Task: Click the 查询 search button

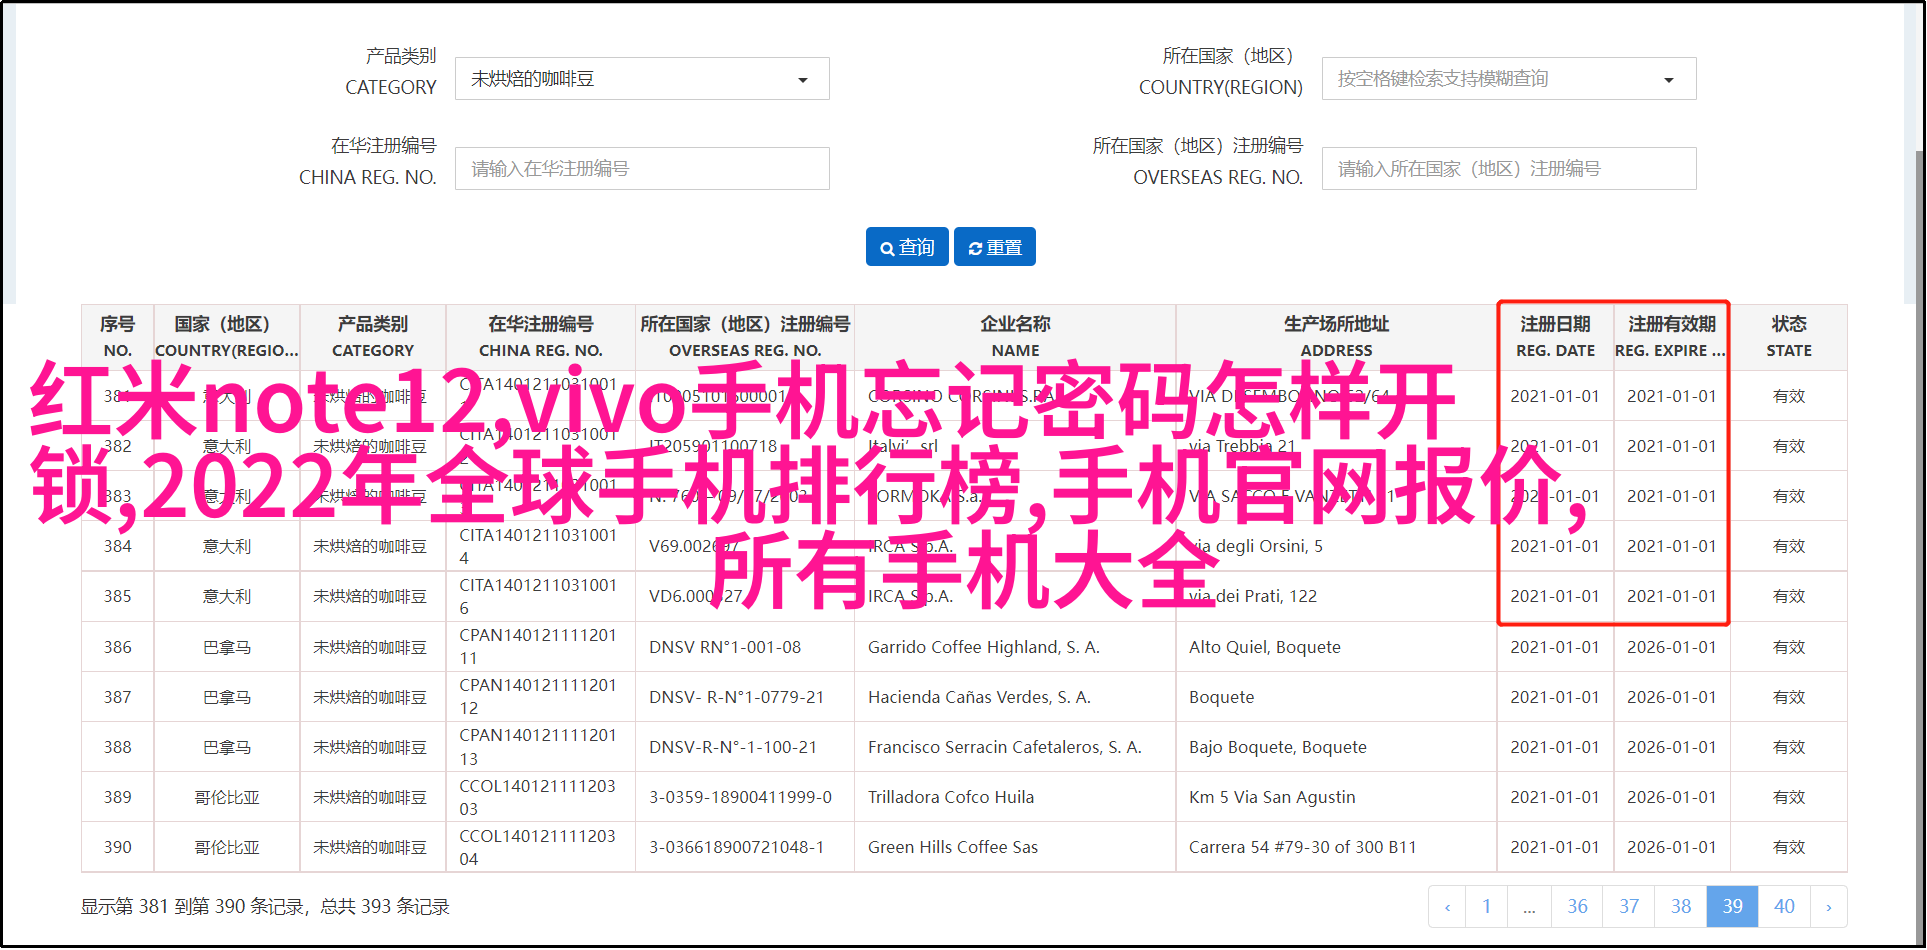Action: 907,247
